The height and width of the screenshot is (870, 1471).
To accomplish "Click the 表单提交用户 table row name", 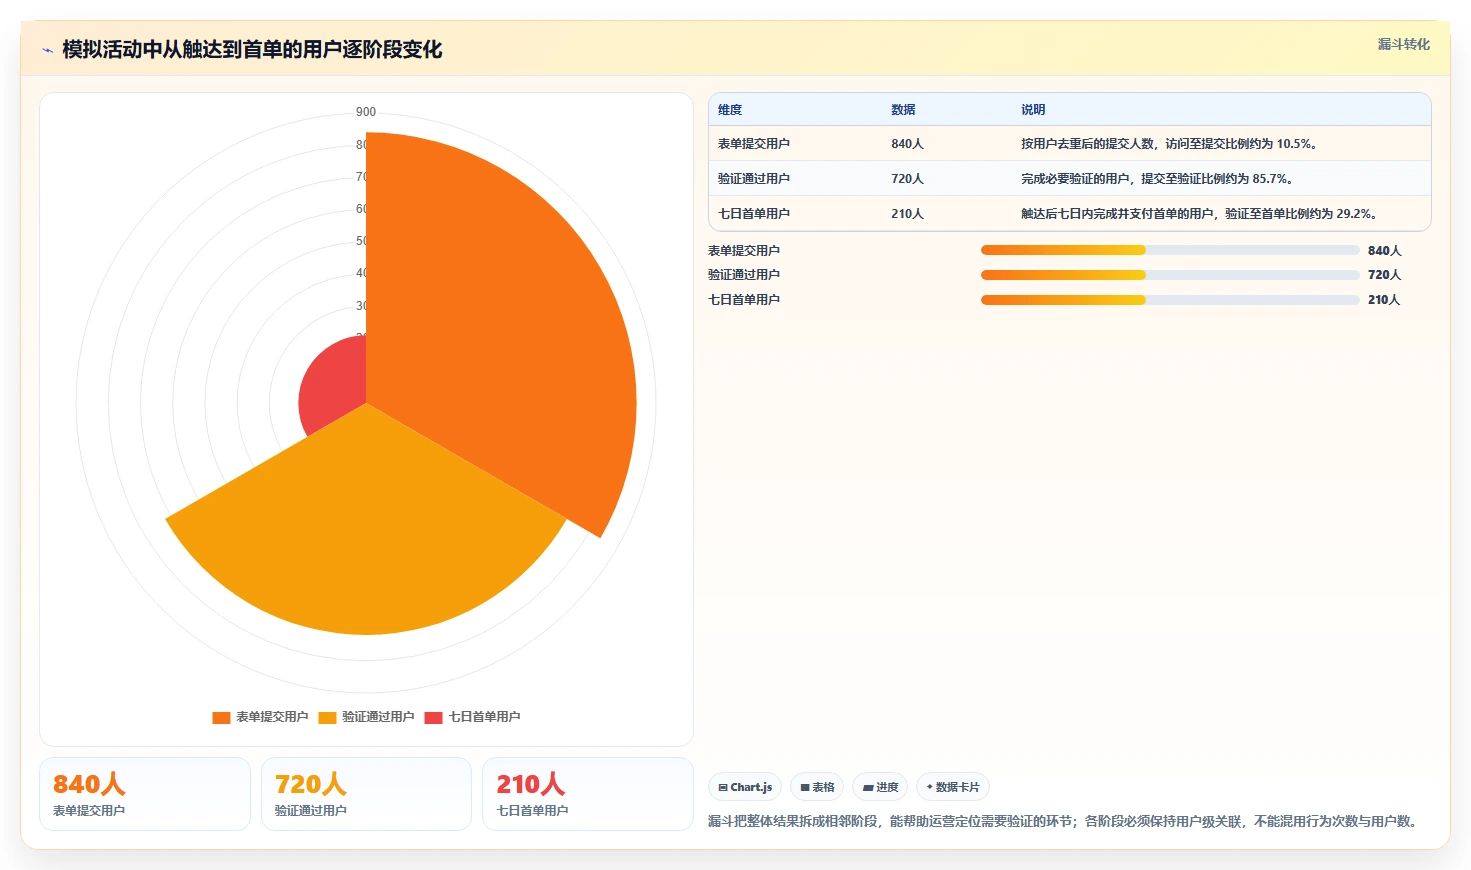I will click(x=753, y=144).
